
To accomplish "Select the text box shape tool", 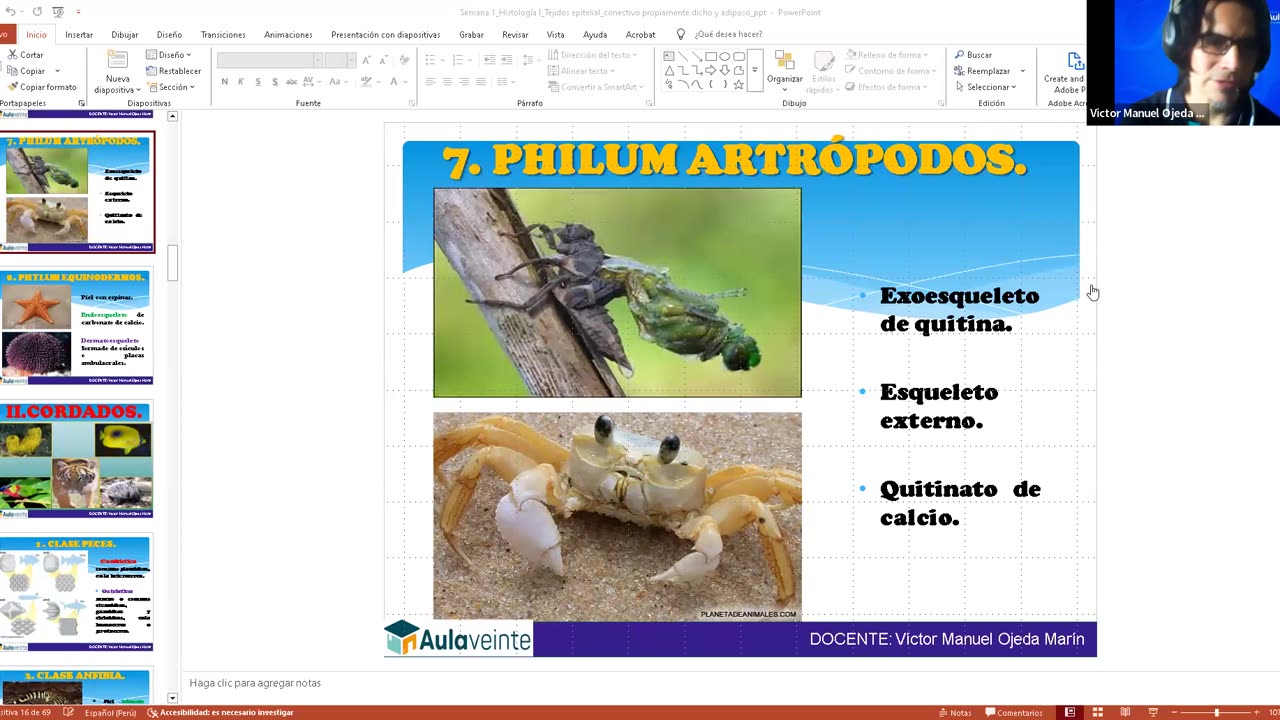I will (x=669, y=57).
